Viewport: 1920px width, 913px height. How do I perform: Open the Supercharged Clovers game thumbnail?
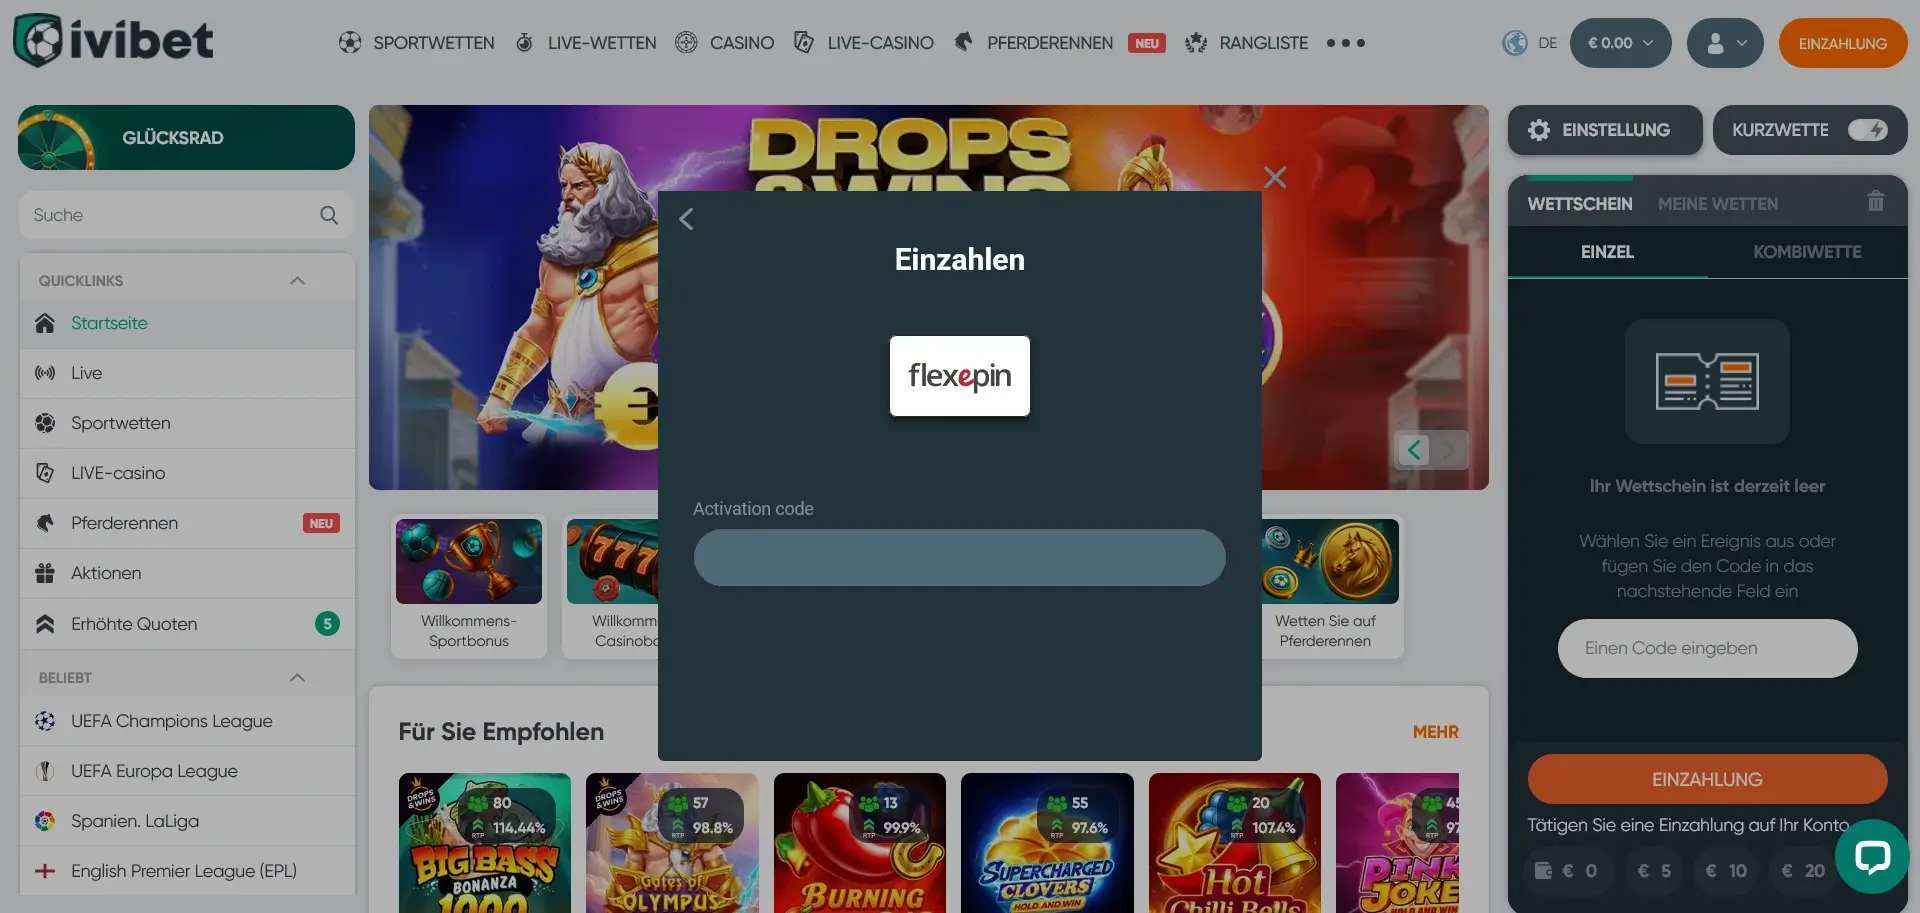1047,843
